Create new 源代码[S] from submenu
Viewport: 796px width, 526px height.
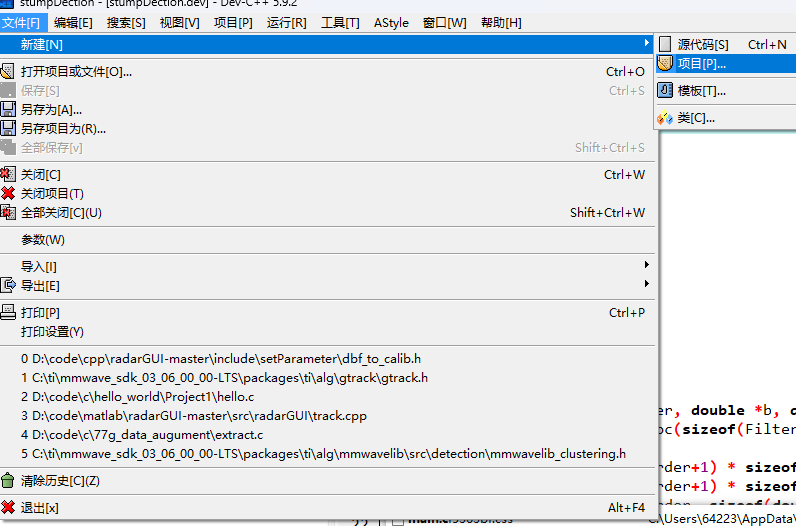pos(726,45)
